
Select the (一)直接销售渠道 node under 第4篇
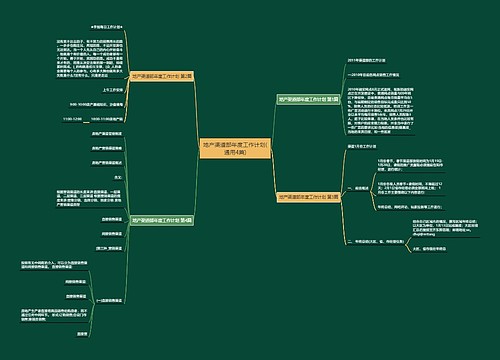click(109, 301)
